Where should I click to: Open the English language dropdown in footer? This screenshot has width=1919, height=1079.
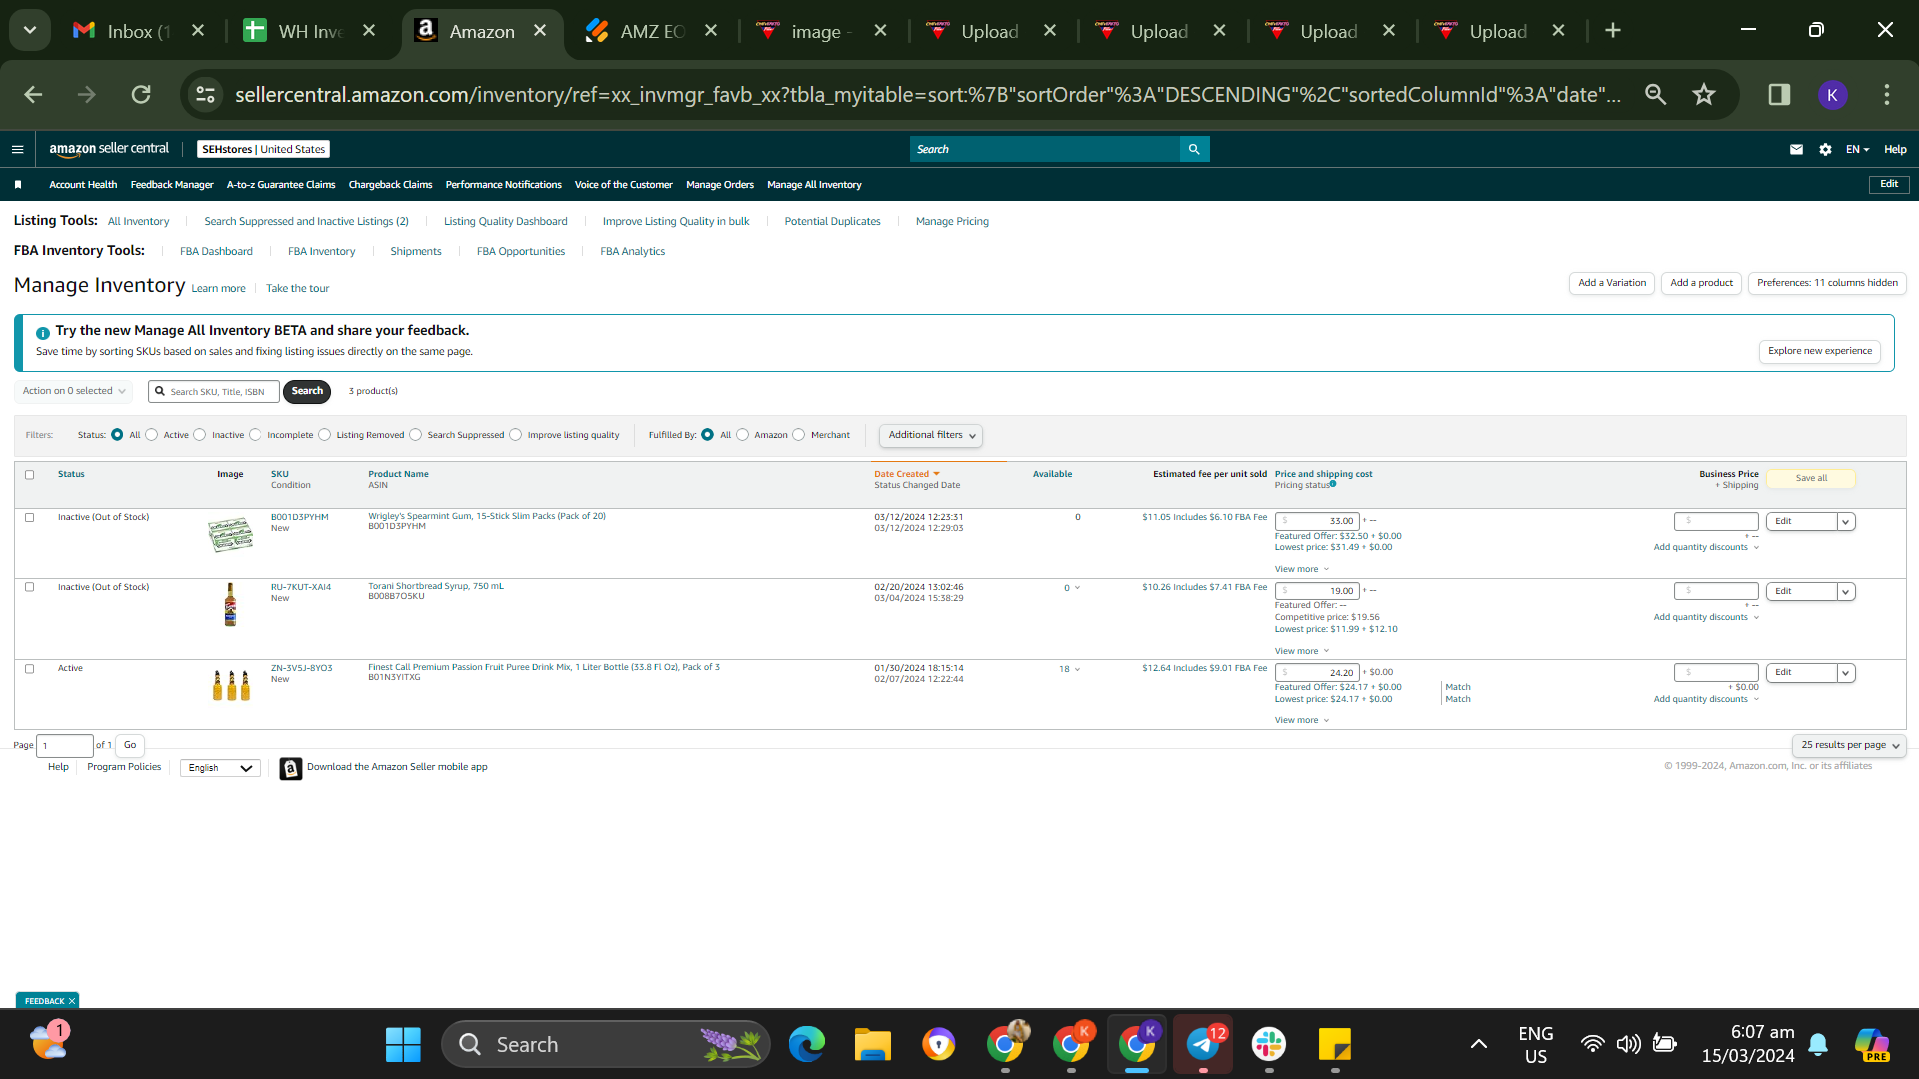click(220, 768)
